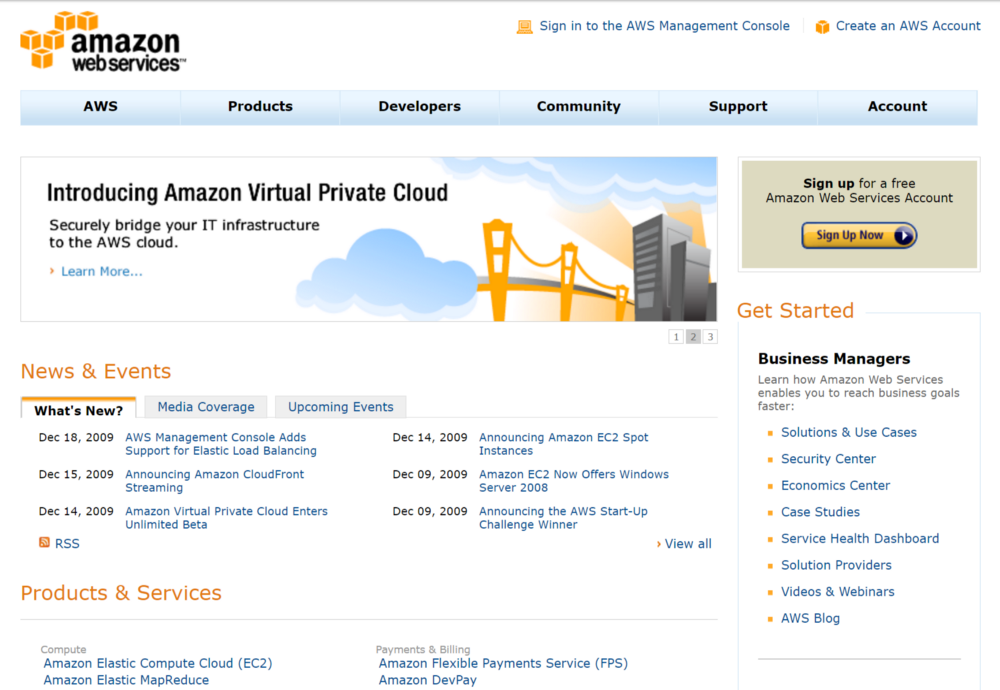
Task: Click the arrow icon on Sign Up Now
Action: 904,235
